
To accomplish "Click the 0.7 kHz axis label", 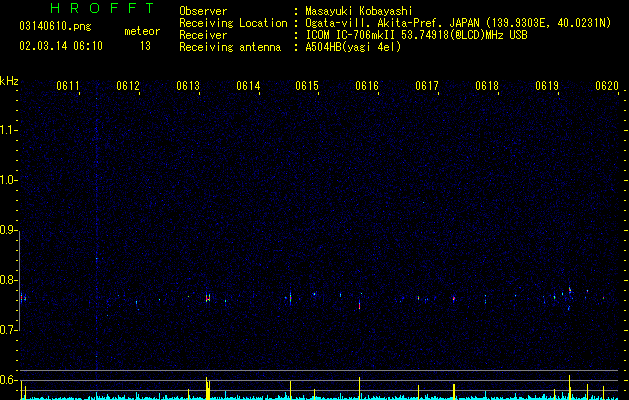I will tap(9, 330).
